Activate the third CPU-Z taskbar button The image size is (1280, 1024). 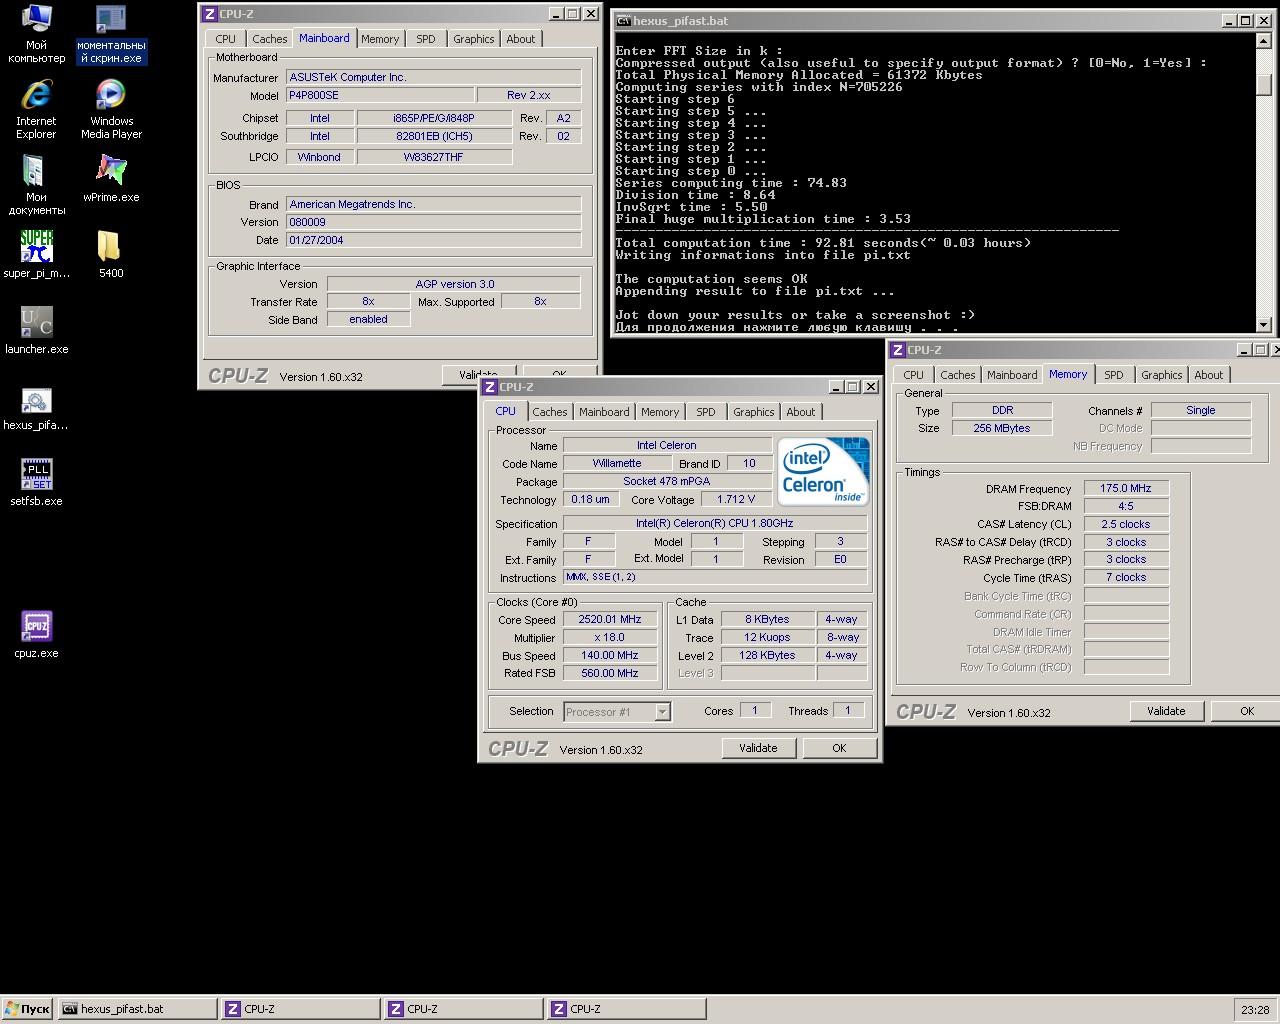626,1009
